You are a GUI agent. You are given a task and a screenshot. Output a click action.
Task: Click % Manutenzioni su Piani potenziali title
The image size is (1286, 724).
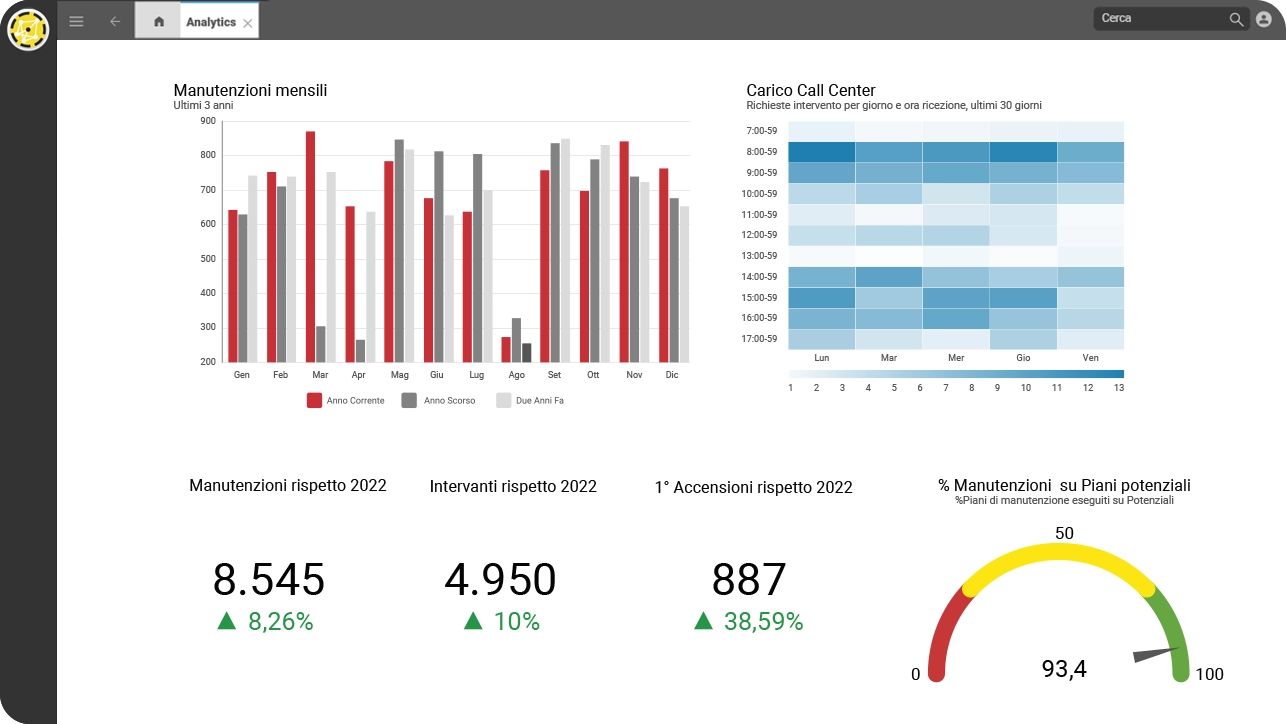pos(1064,486)
